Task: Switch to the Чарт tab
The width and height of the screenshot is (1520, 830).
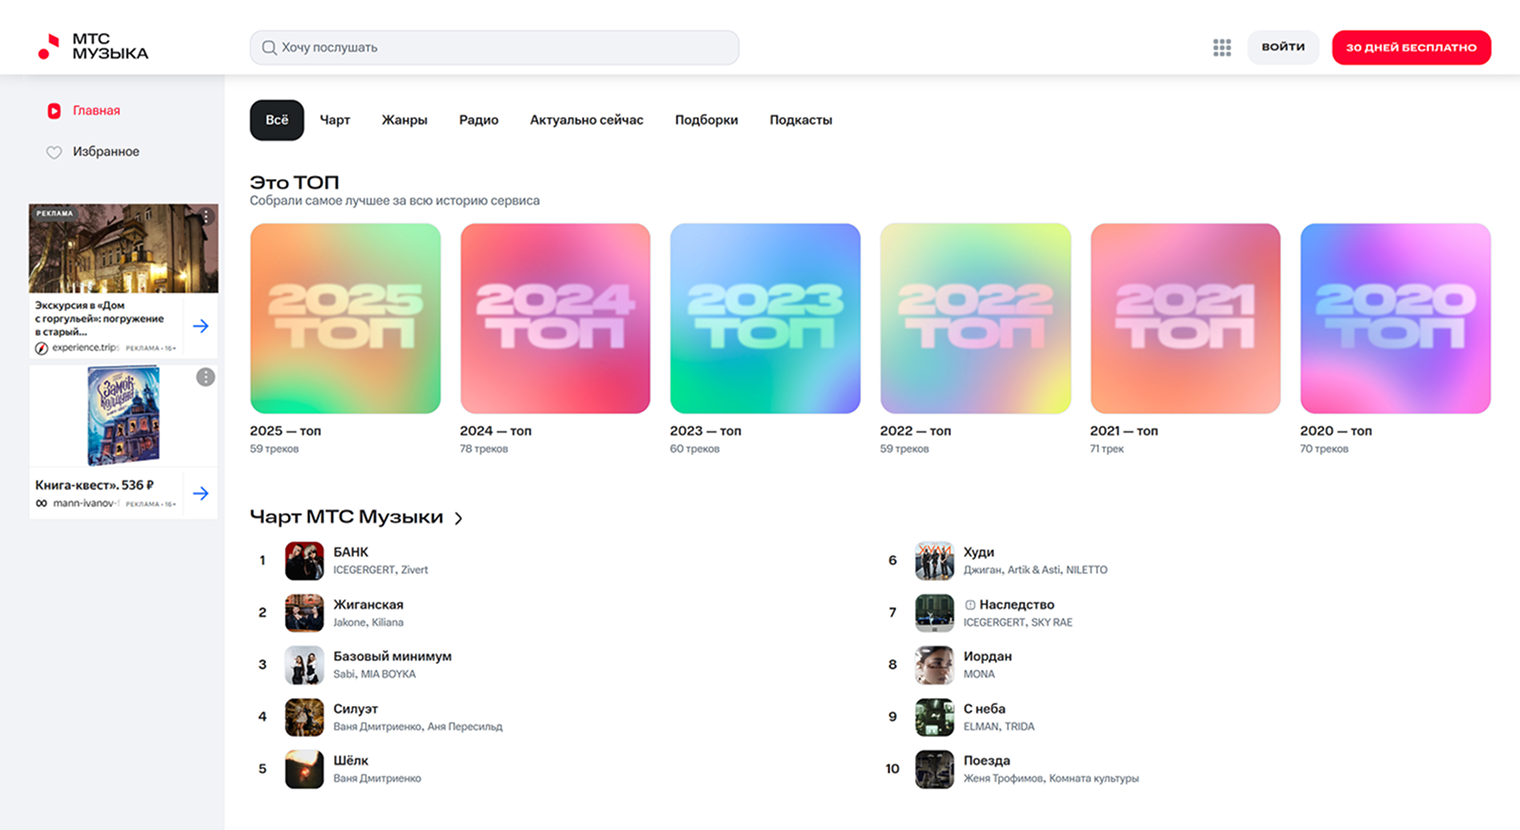Action: tap(335, 120)
